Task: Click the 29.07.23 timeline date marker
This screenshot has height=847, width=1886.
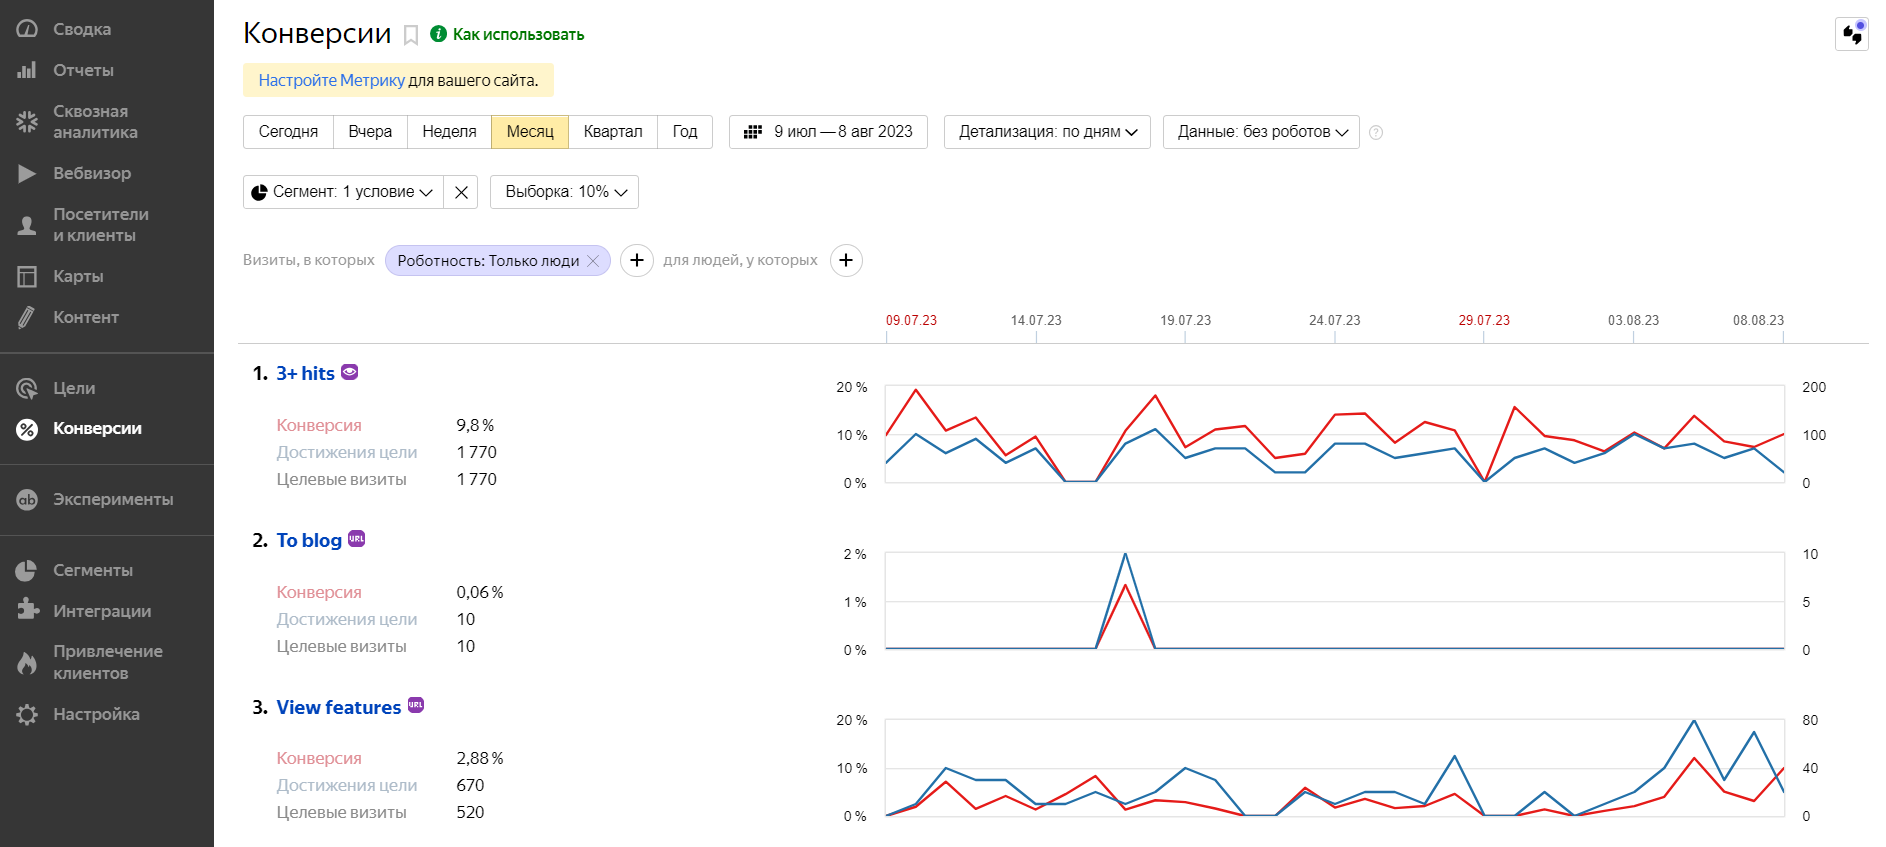Action: (x=1484, y=320)
